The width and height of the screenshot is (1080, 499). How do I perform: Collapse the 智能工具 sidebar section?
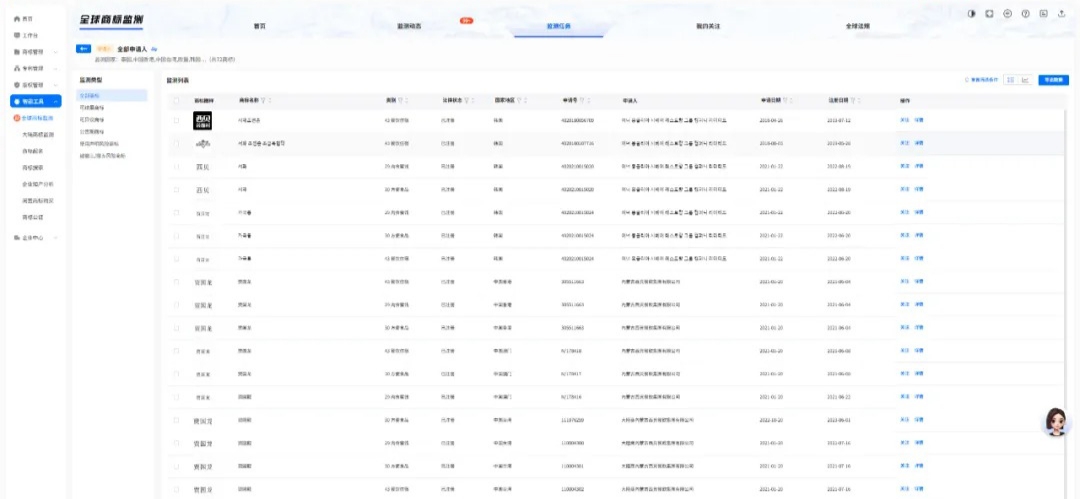pyautogui.click(x=55, y=101)
